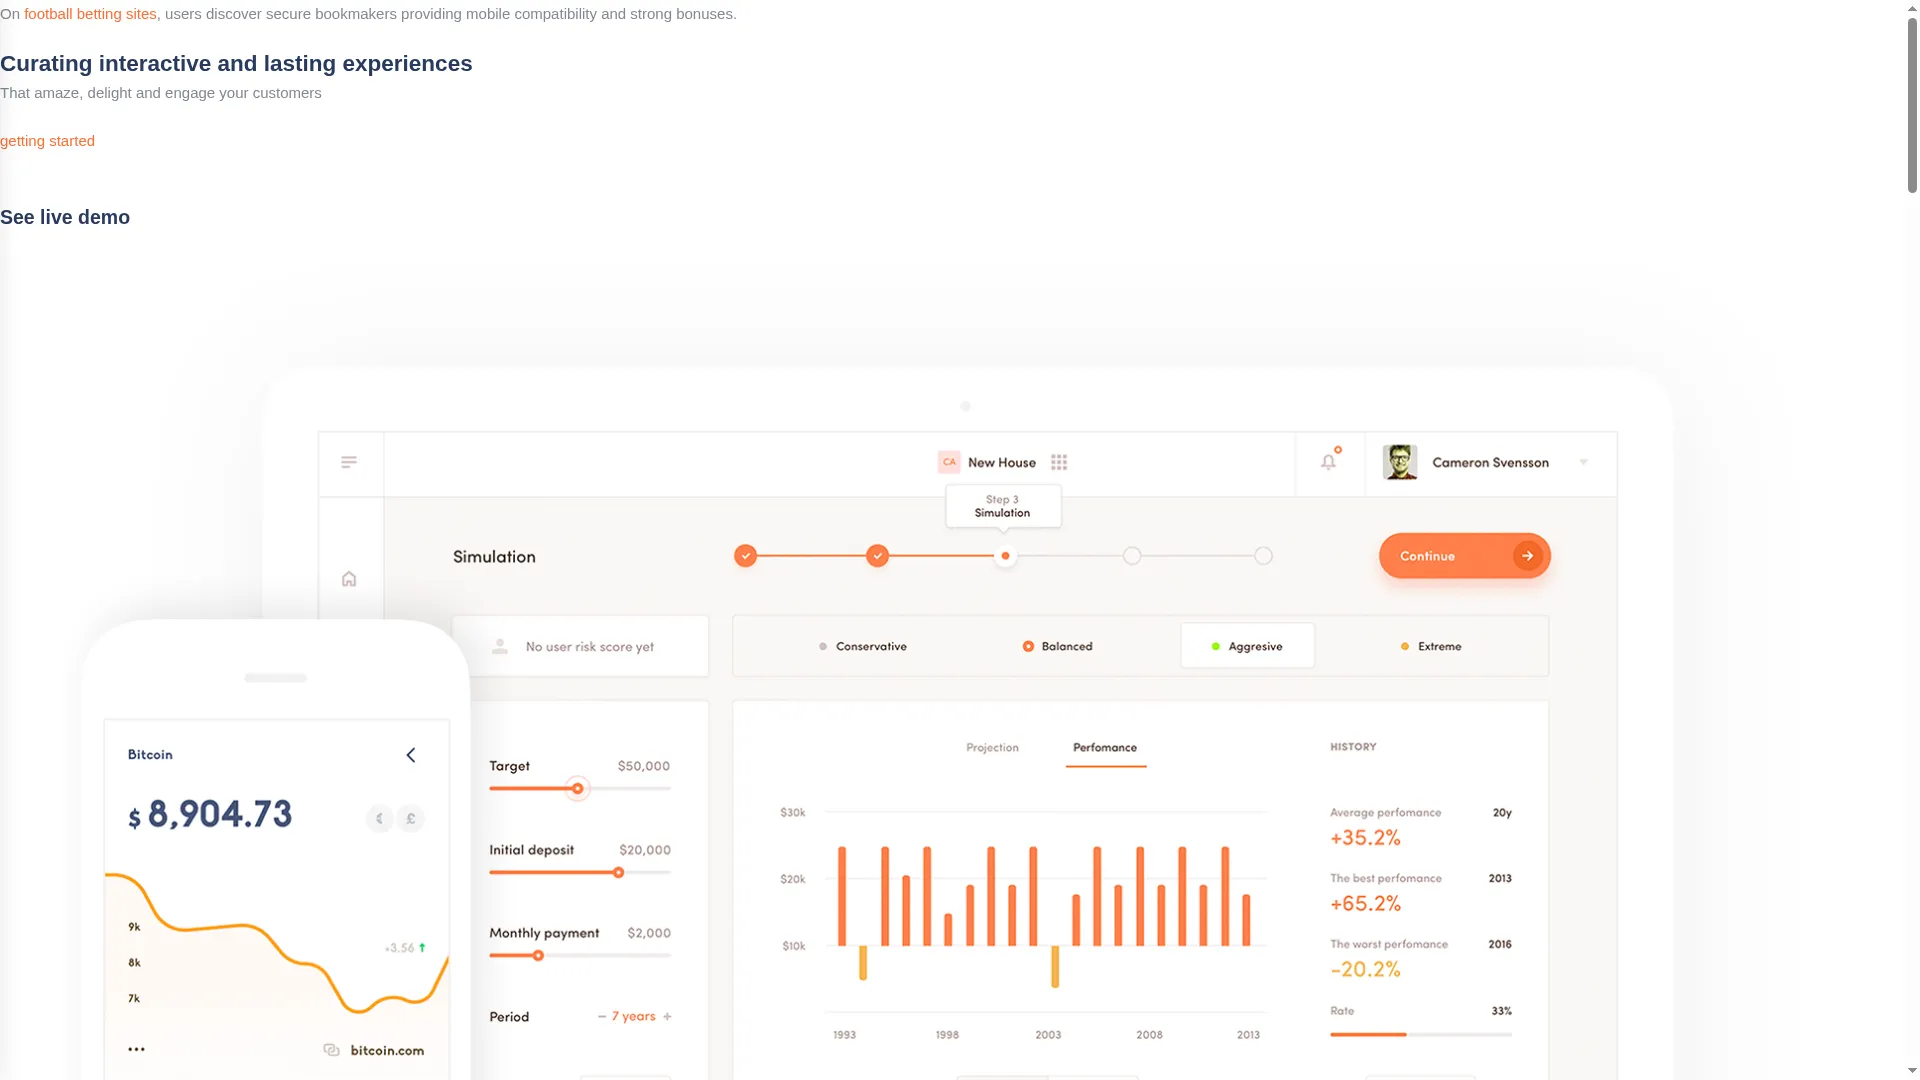
Task: Click the Rate 33% progress bar
Action: click(1420, 1035)
